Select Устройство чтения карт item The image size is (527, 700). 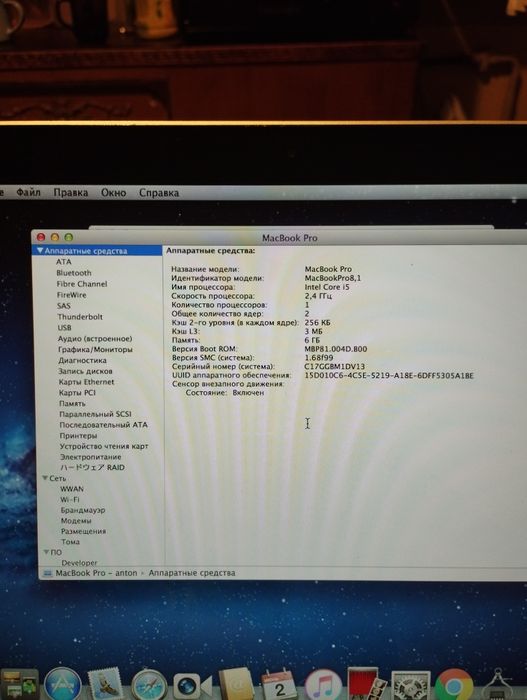tap(104, 446)
